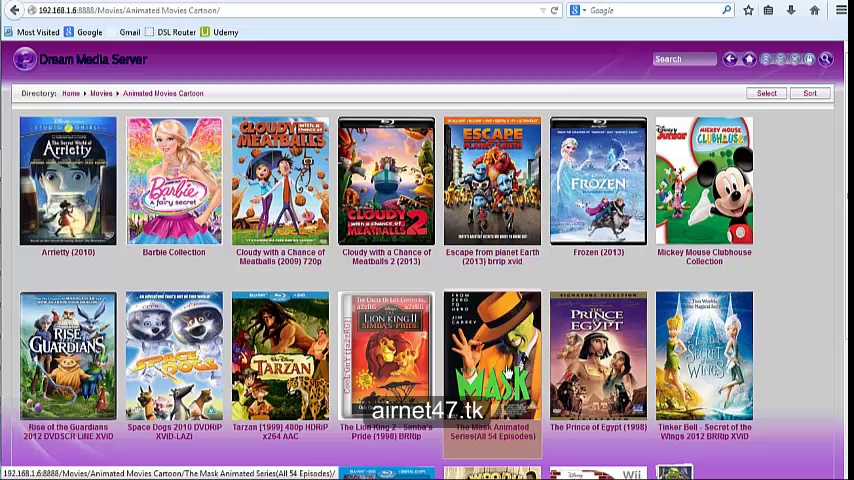Open Cloudy with a Chance of Meatballs 2 poster
This screenshot has height=480, width=854.
(x=386, y=180)
